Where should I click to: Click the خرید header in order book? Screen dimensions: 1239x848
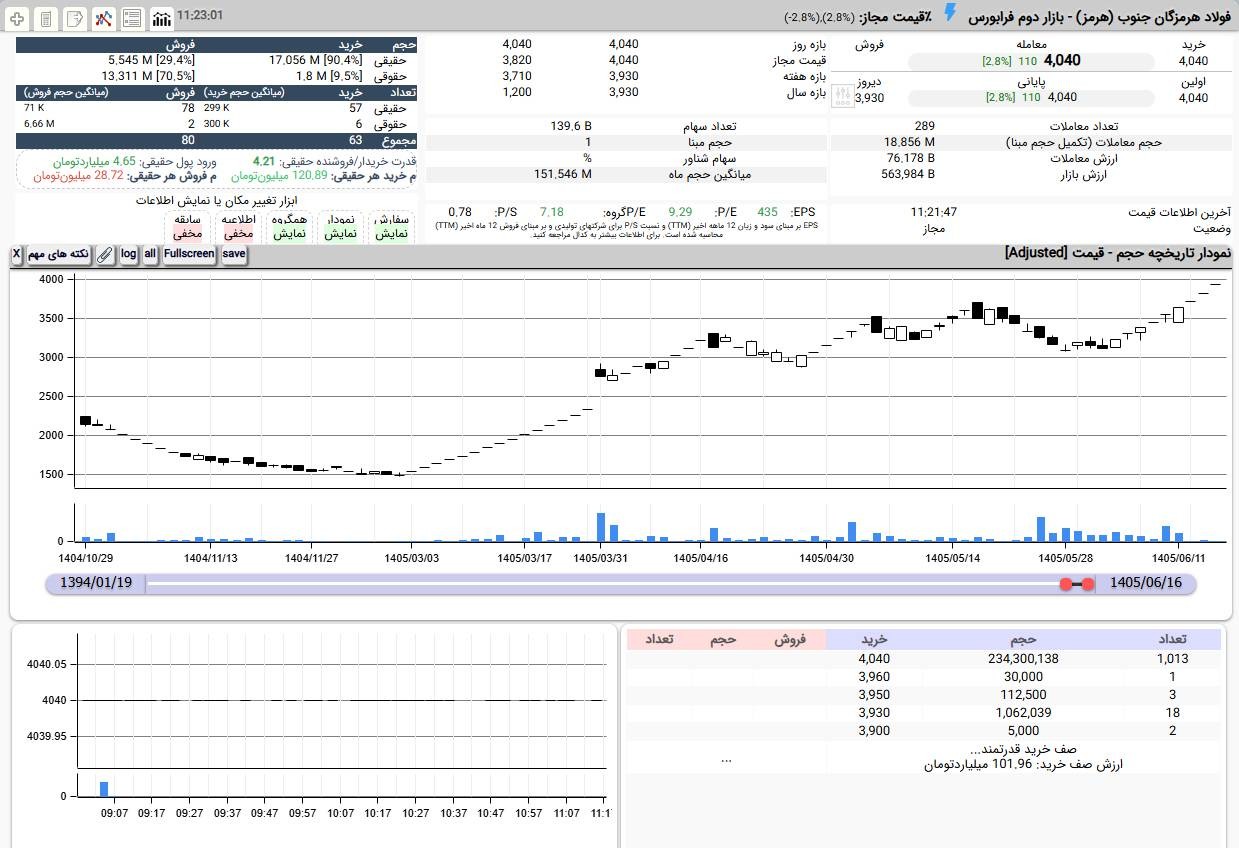pyautogui.click(x=875, y=640)
